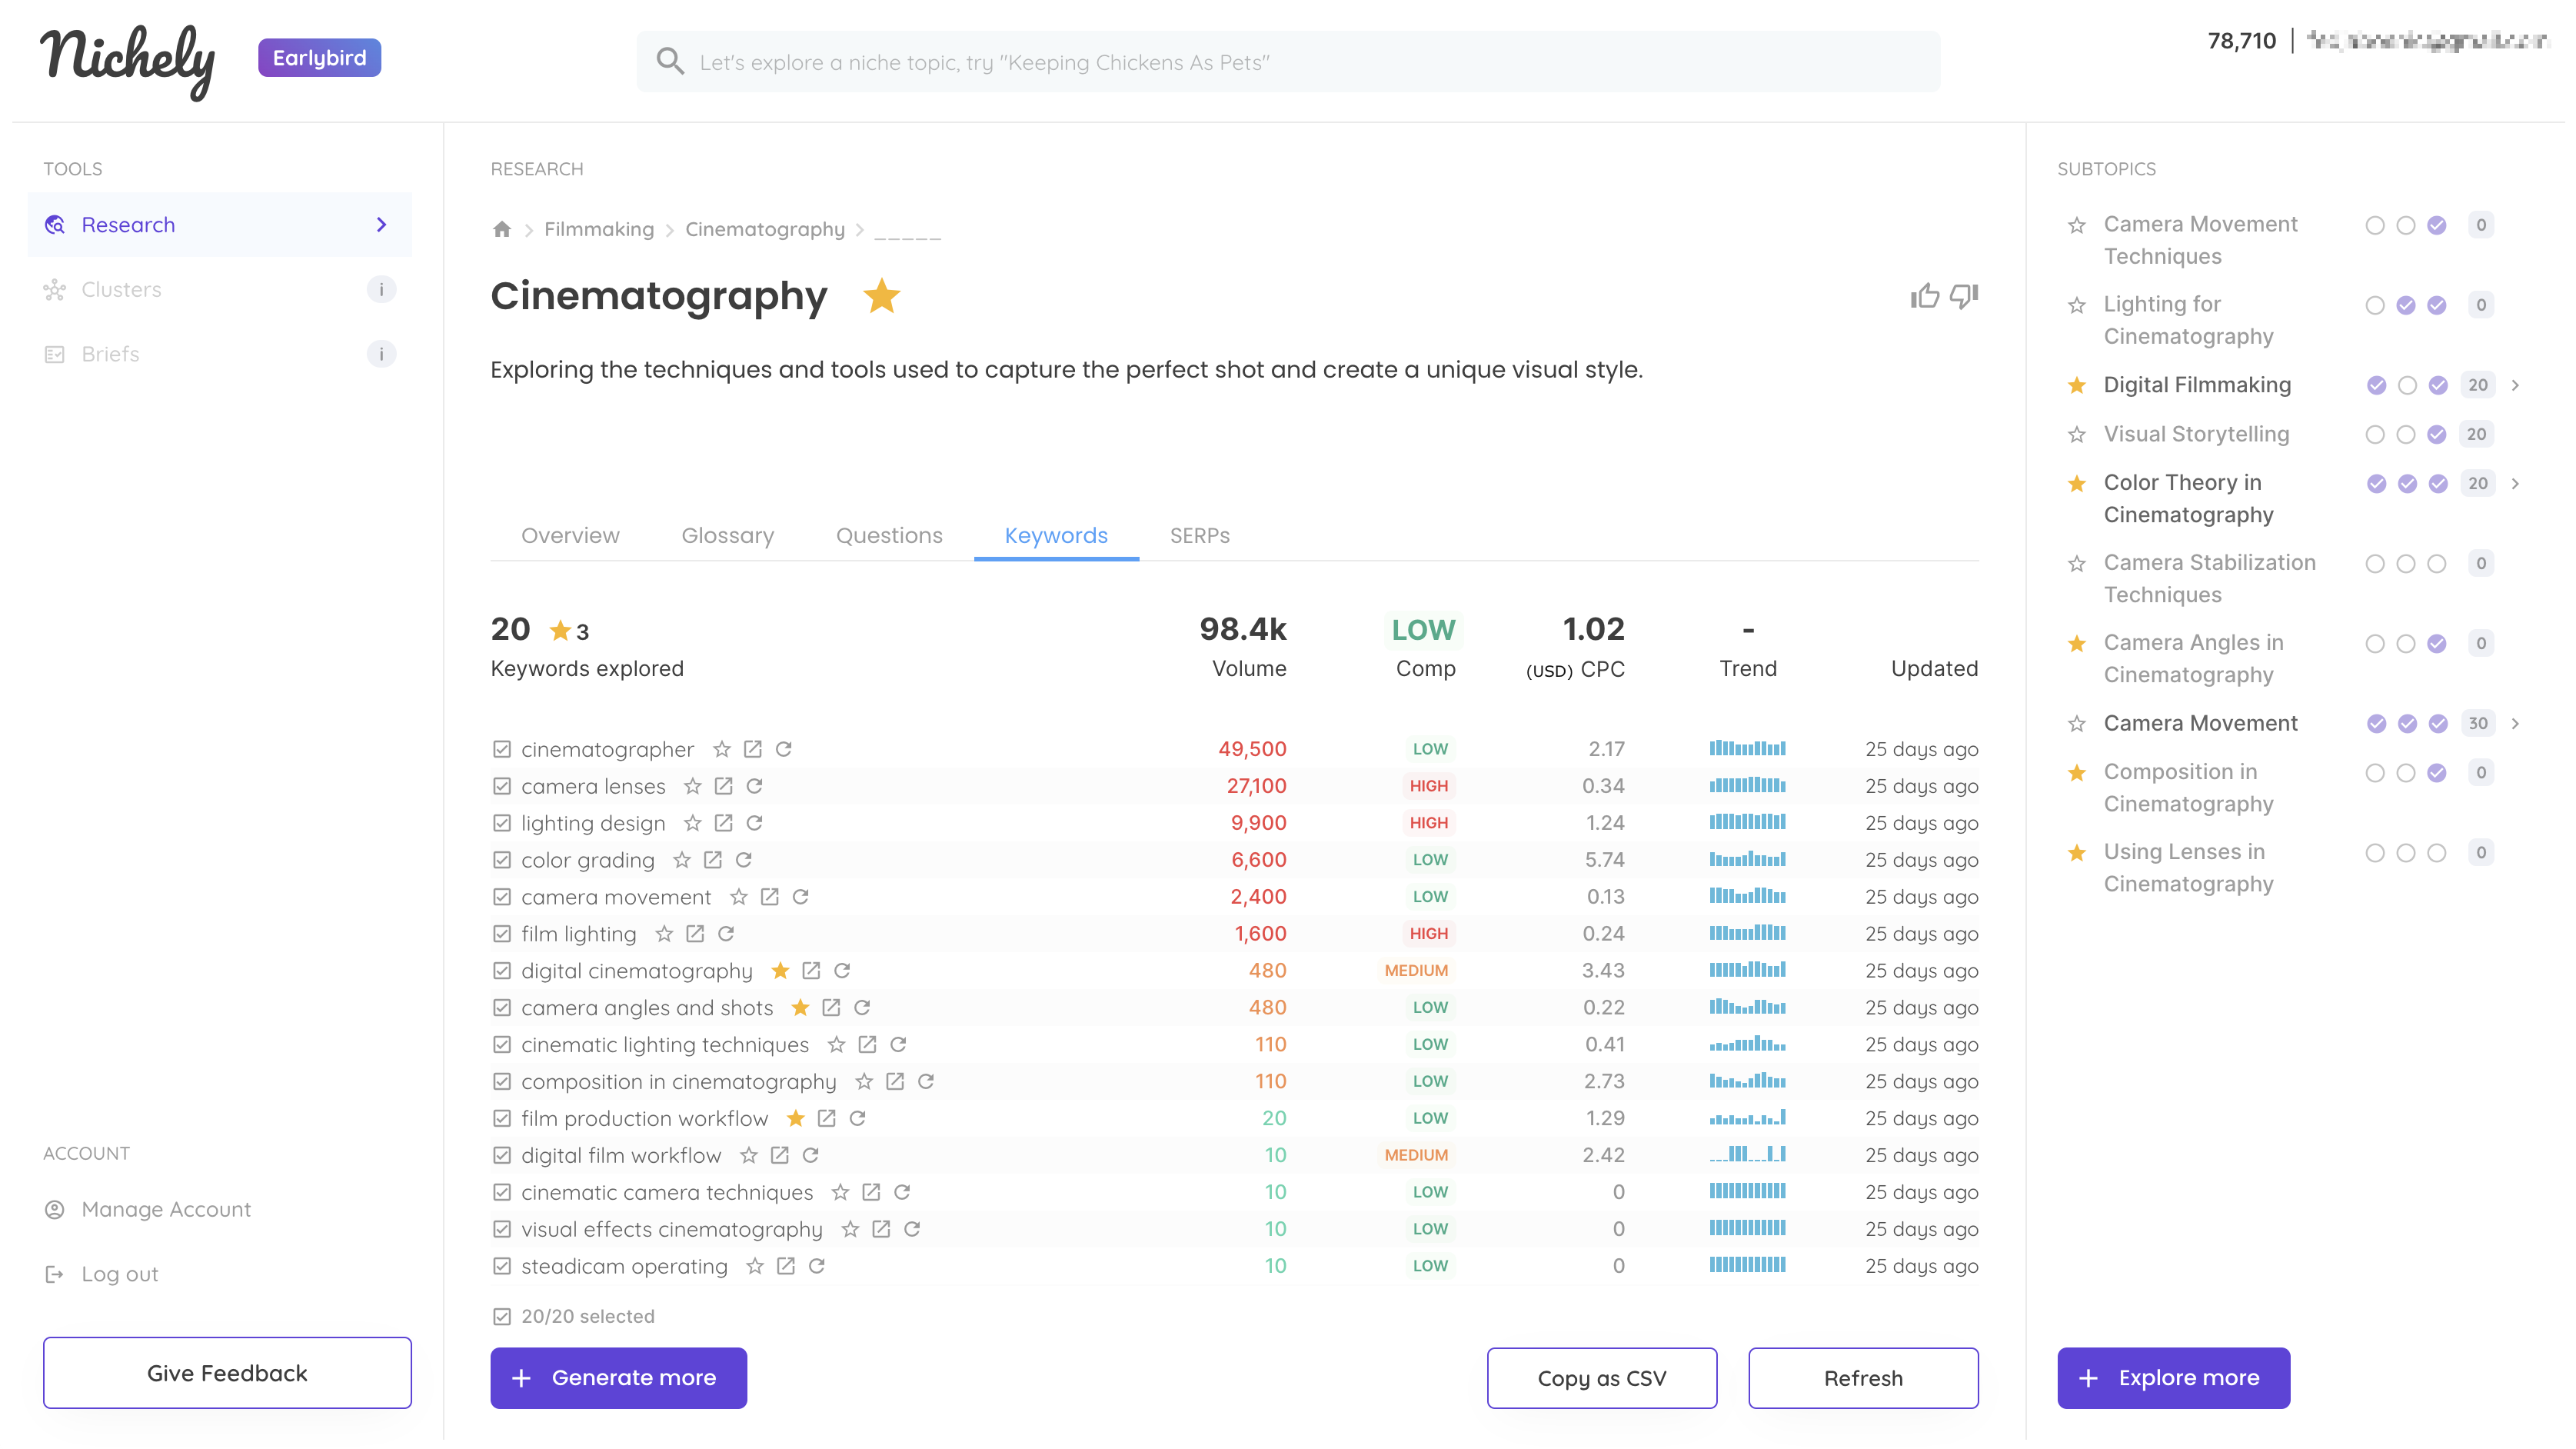The height and width of the screenshot is (1449, 2576).
Task: Toggle the 20/20 selected checkbox
Action: point(502,1316)
